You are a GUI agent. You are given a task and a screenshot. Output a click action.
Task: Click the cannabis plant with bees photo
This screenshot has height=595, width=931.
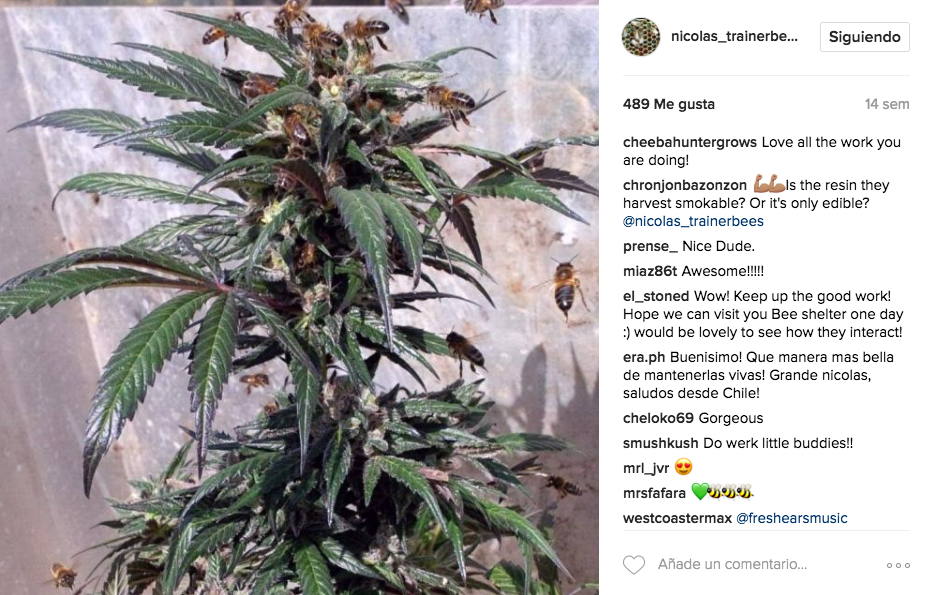(x=299, y=298)
